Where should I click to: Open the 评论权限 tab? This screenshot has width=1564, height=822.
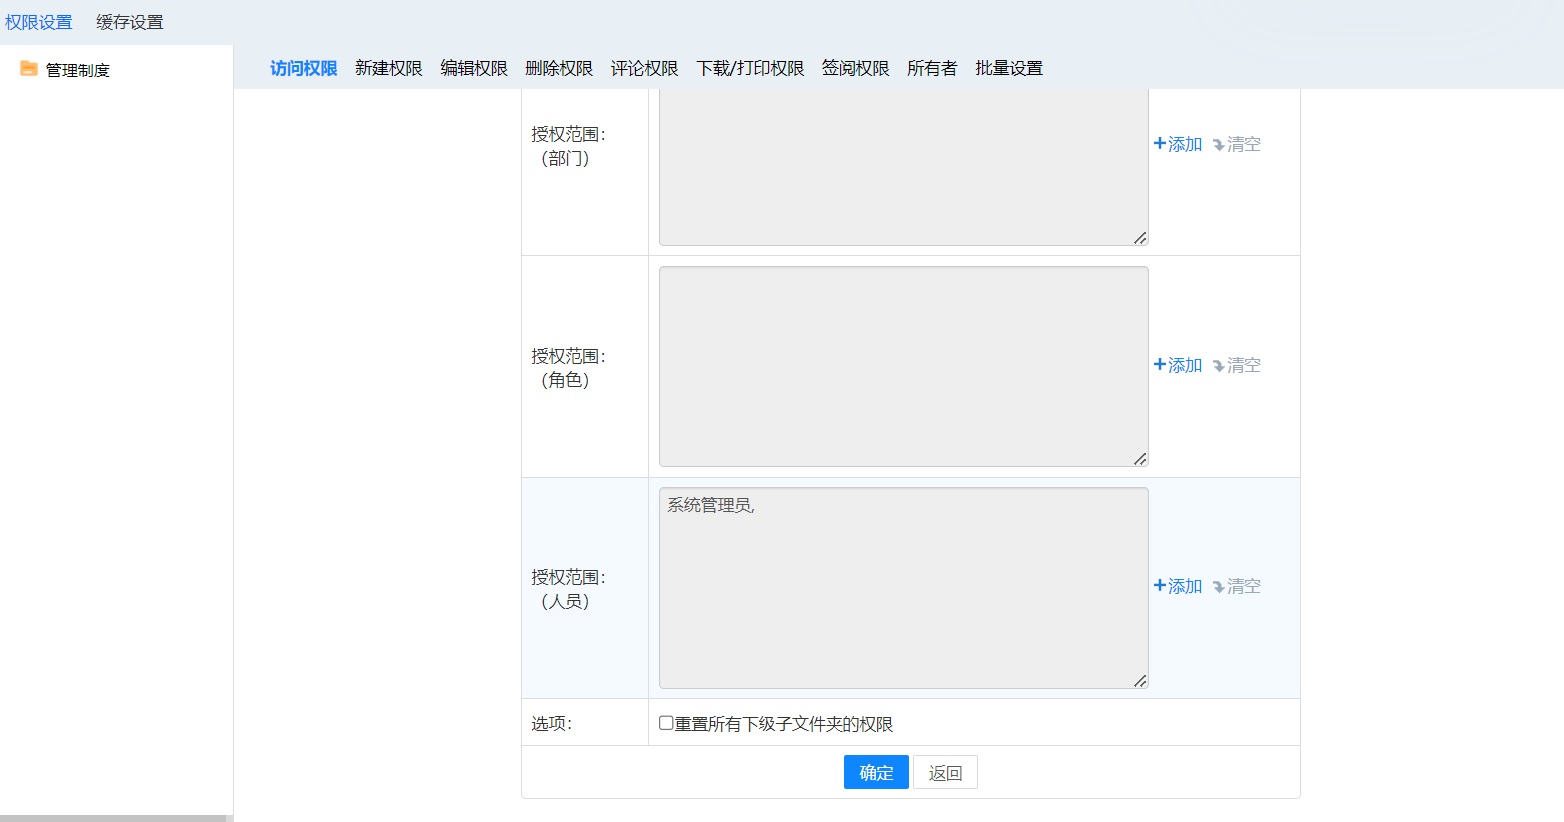pos(644,68)
